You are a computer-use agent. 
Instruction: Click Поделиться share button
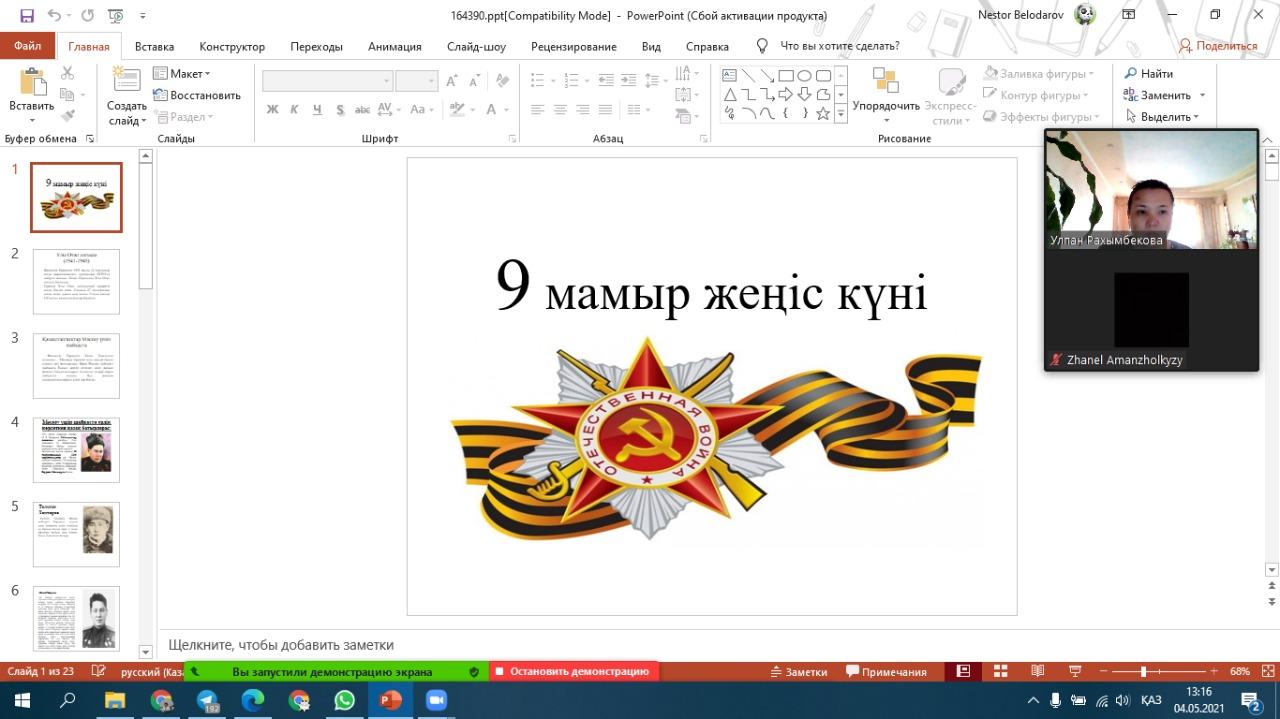[x=1218, y=46]
